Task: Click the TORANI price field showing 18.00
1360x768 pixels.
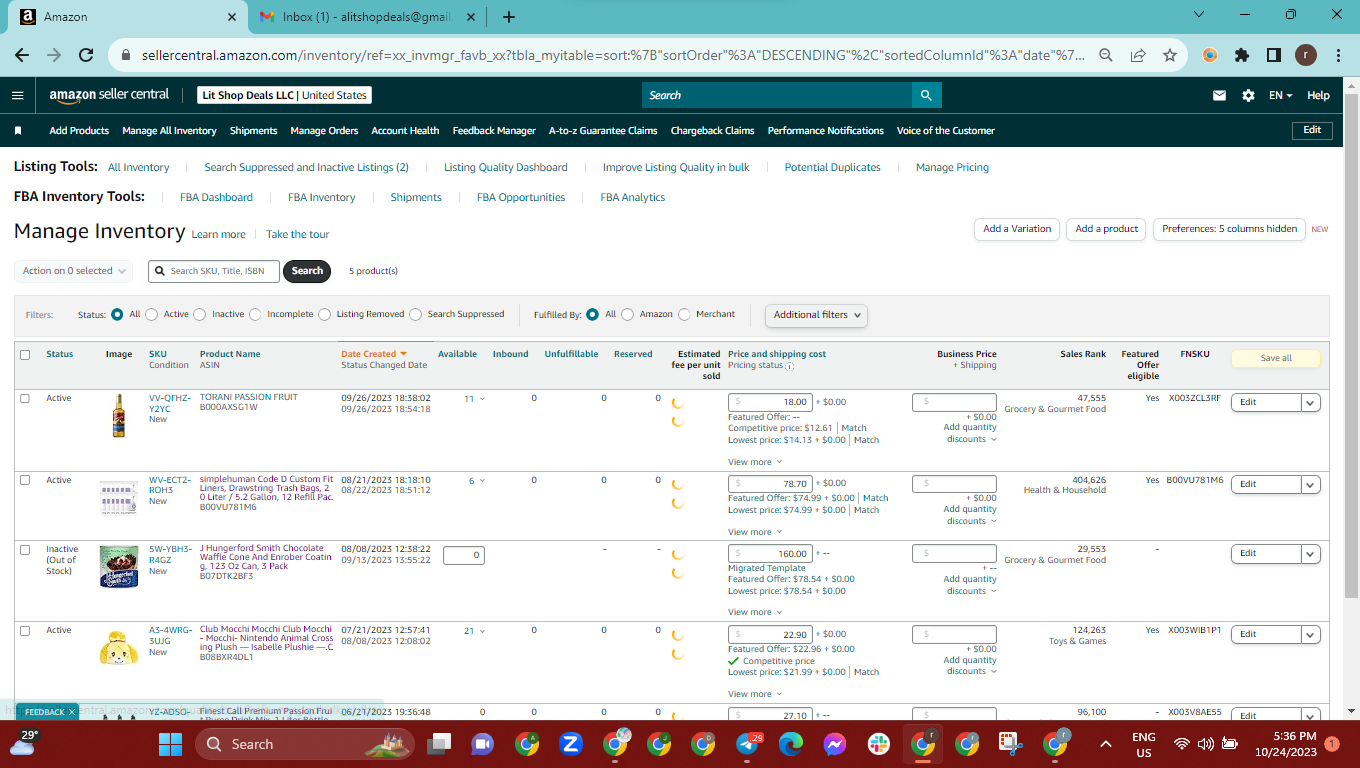Action: click(770, 402)
